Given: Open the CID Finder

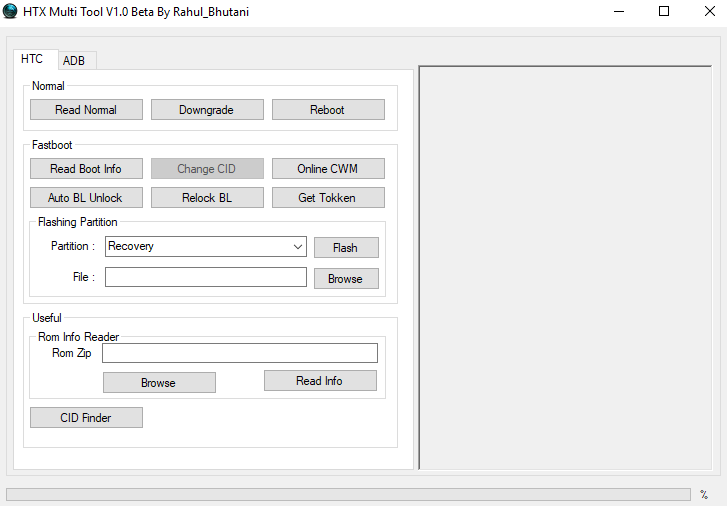Looking at the screenshot, I should tap(86, 417).
